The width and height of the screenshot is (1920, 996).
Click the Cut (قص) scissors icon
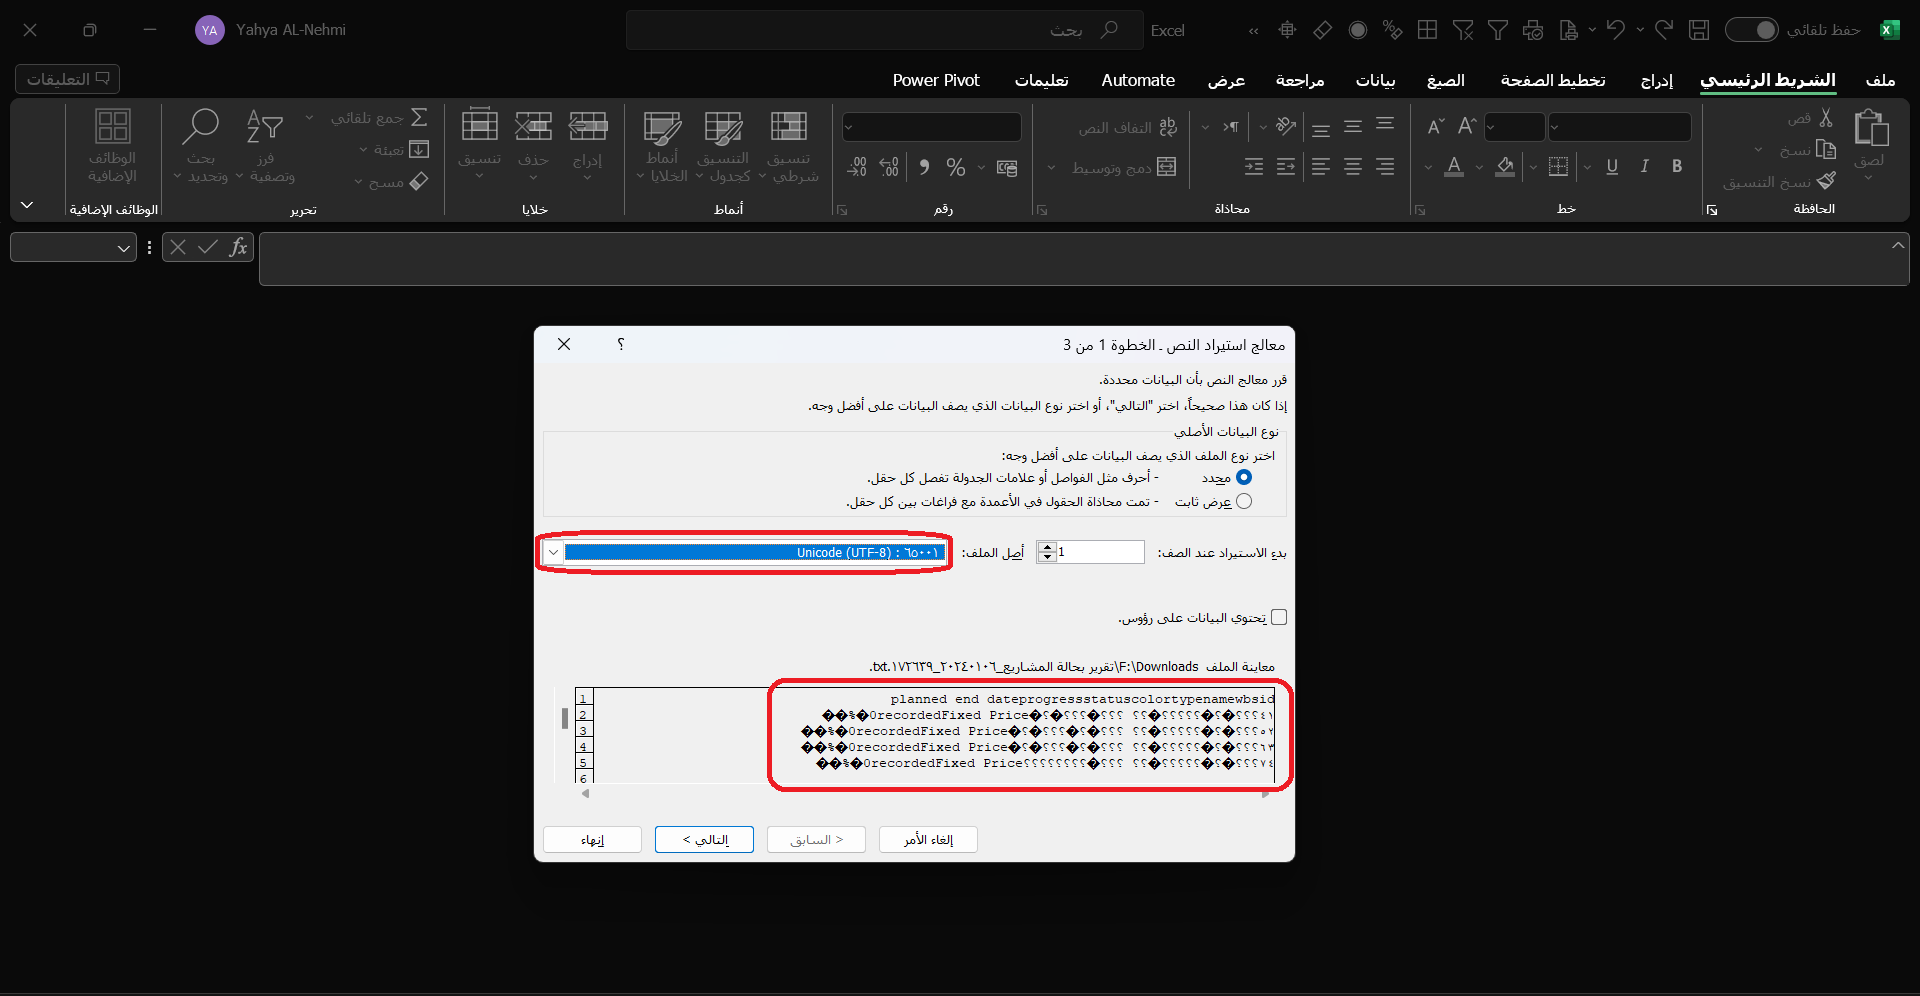click(x=1826, y=118)
